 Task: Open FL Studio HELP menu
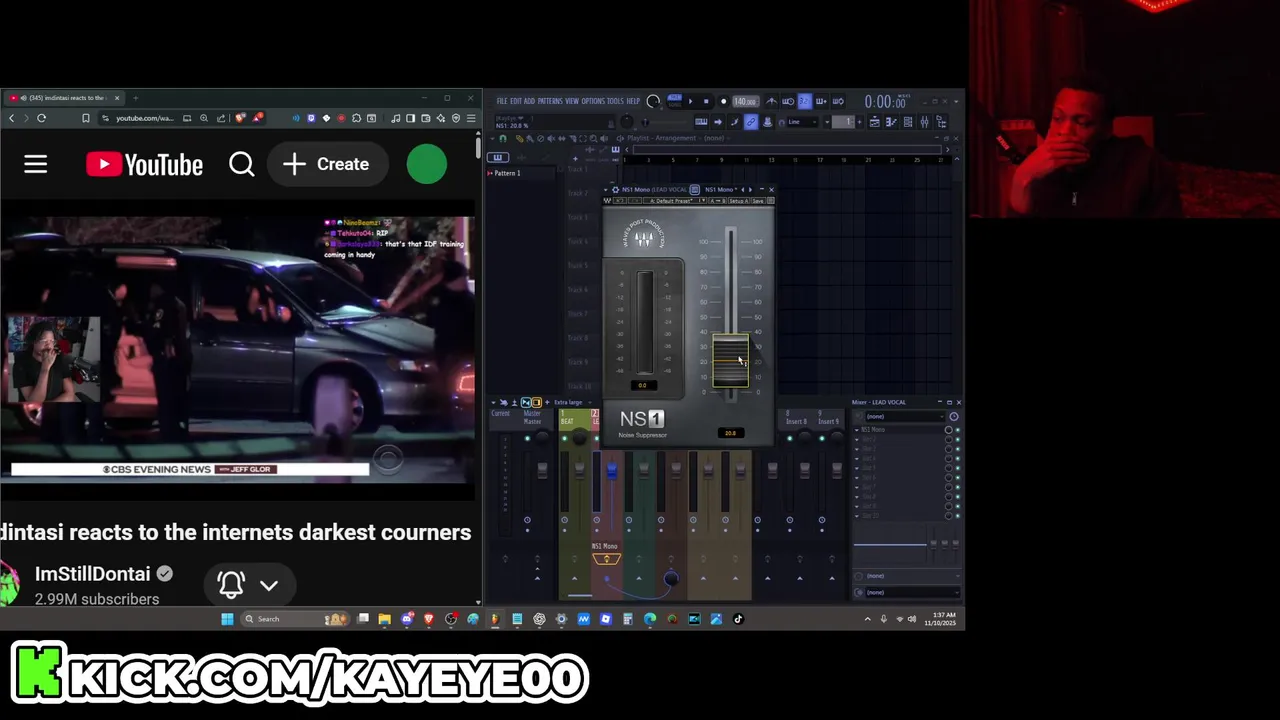[633, 101]
